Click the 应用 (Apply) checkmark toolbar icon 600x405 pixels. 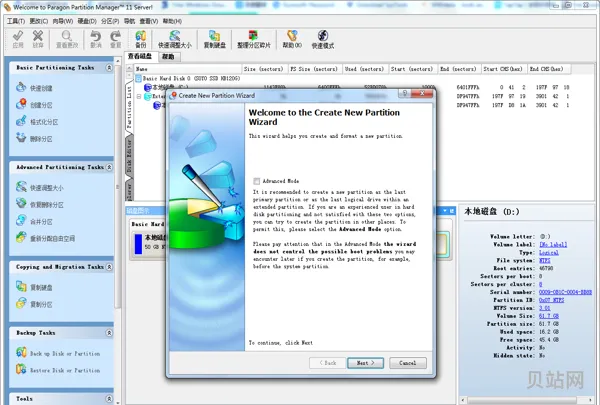click(x=18, y=39)
